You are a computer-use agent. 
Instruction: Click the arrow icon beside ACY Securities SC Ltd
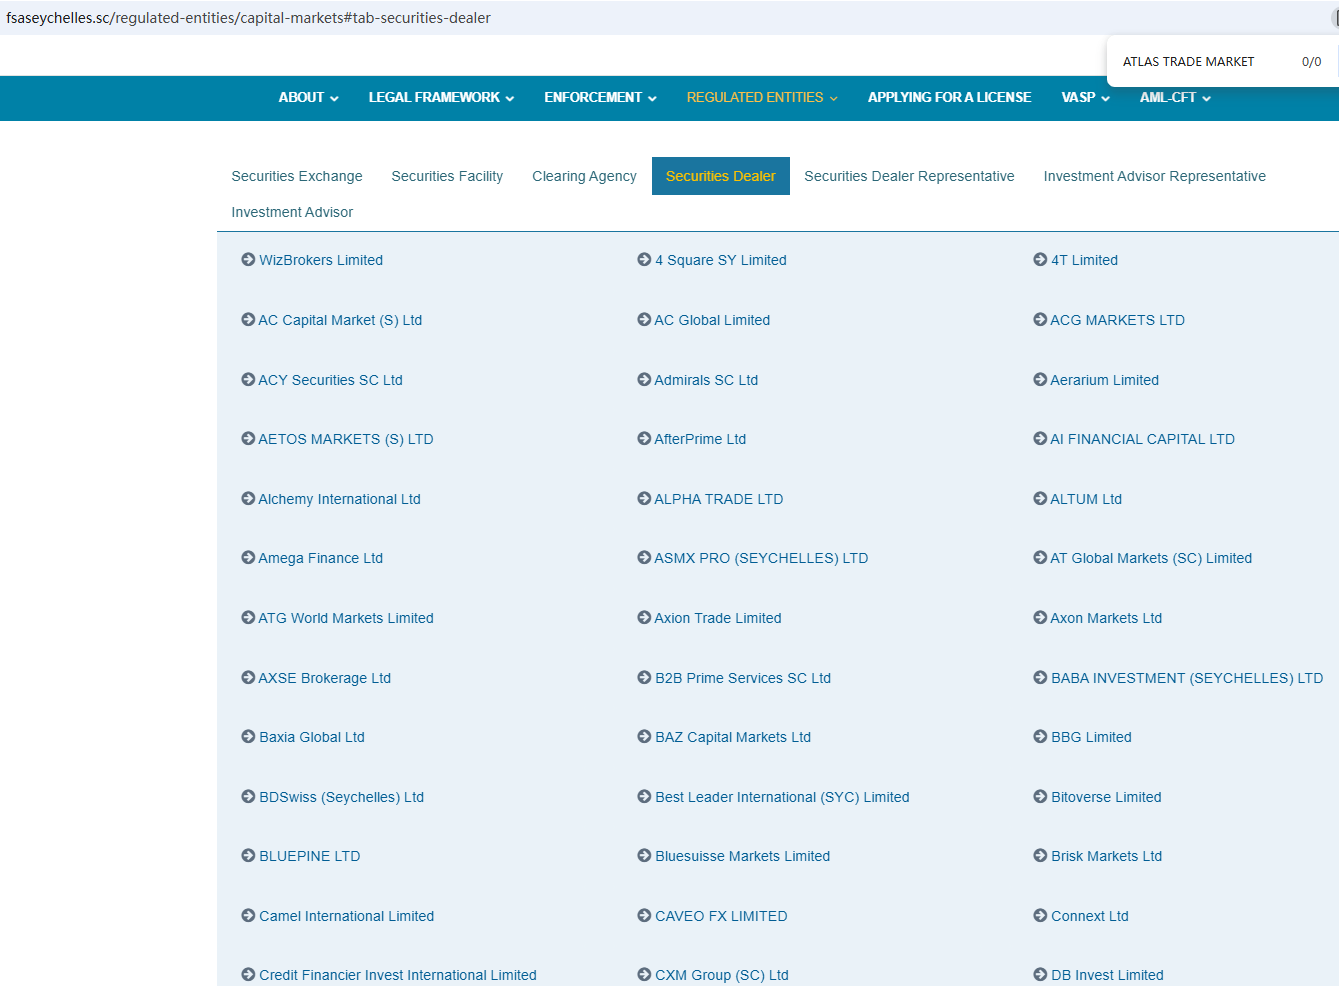coord(248,380)
